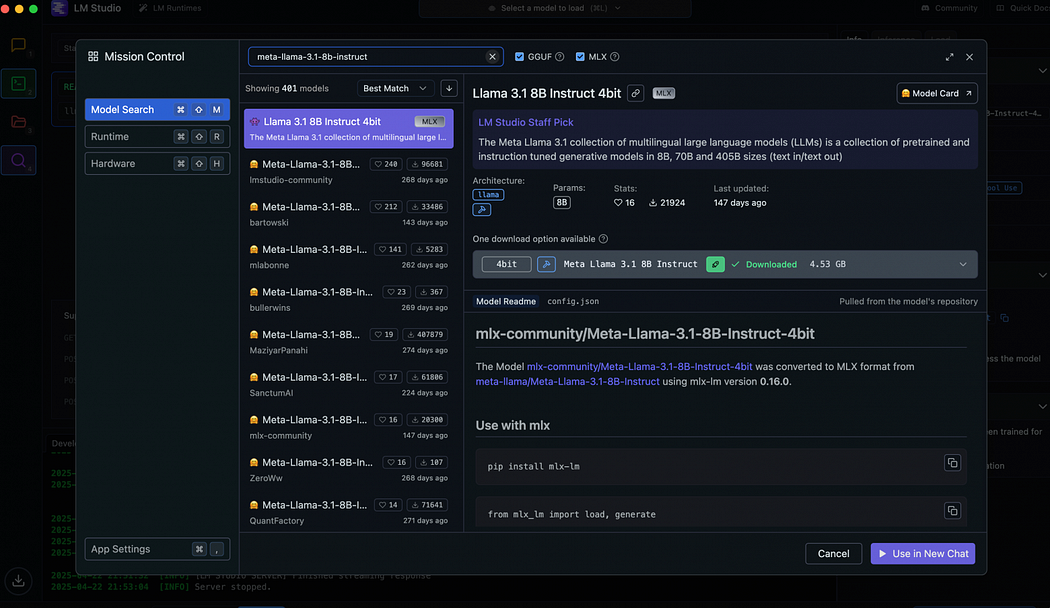Toggle the MLX checkbox
The height and width of the screenshot is (608, 1050).
pyautogui.click(x=580, y=57)
